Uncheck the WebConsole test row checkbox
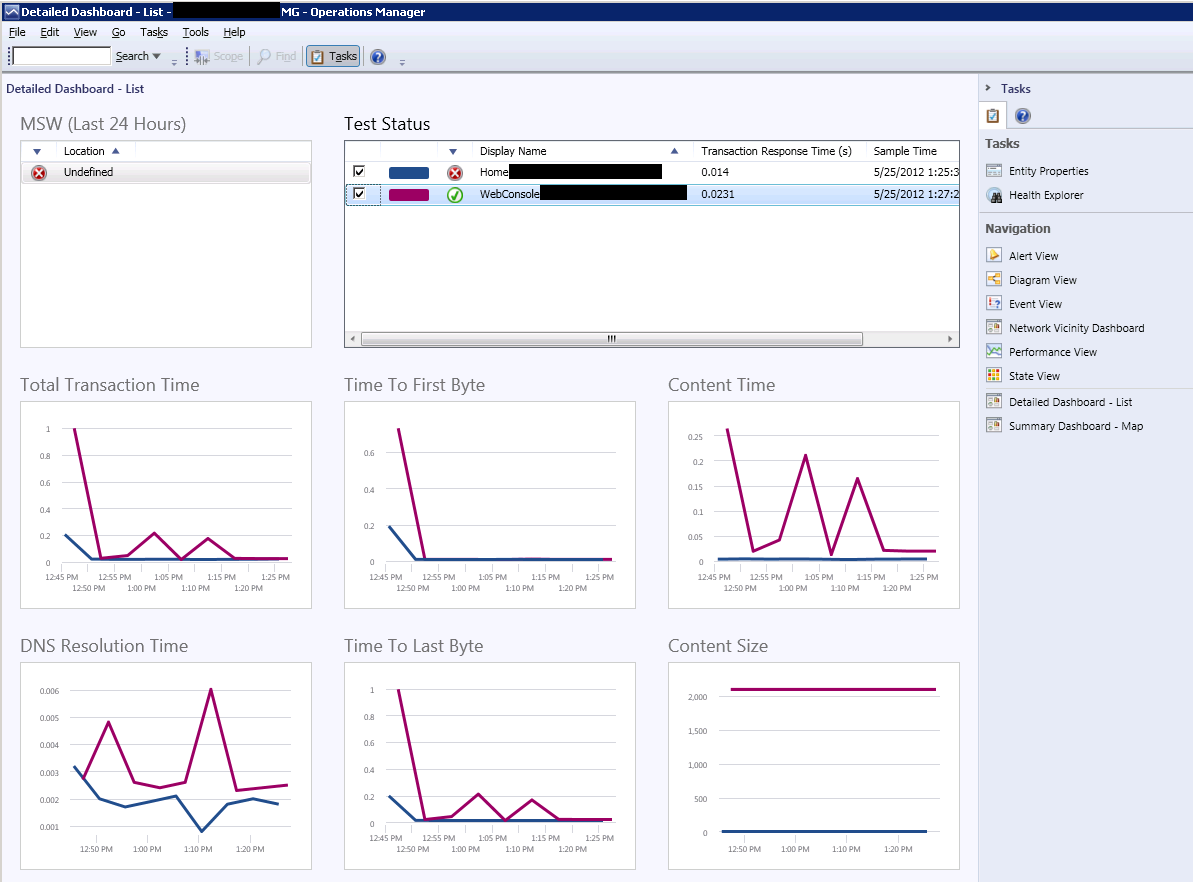Viewport: 1193px width, 882px height. coord(359,193)
